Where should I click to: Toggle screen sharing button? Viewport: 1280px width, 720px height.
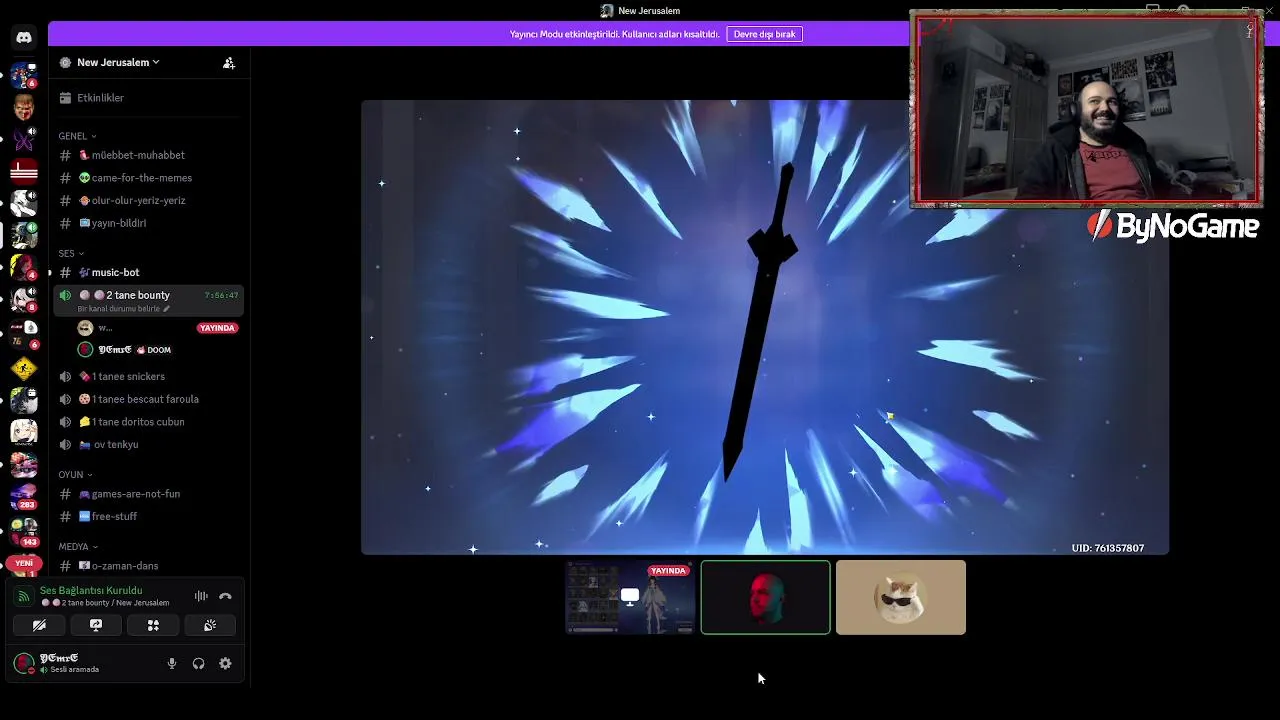pos(96,625)
